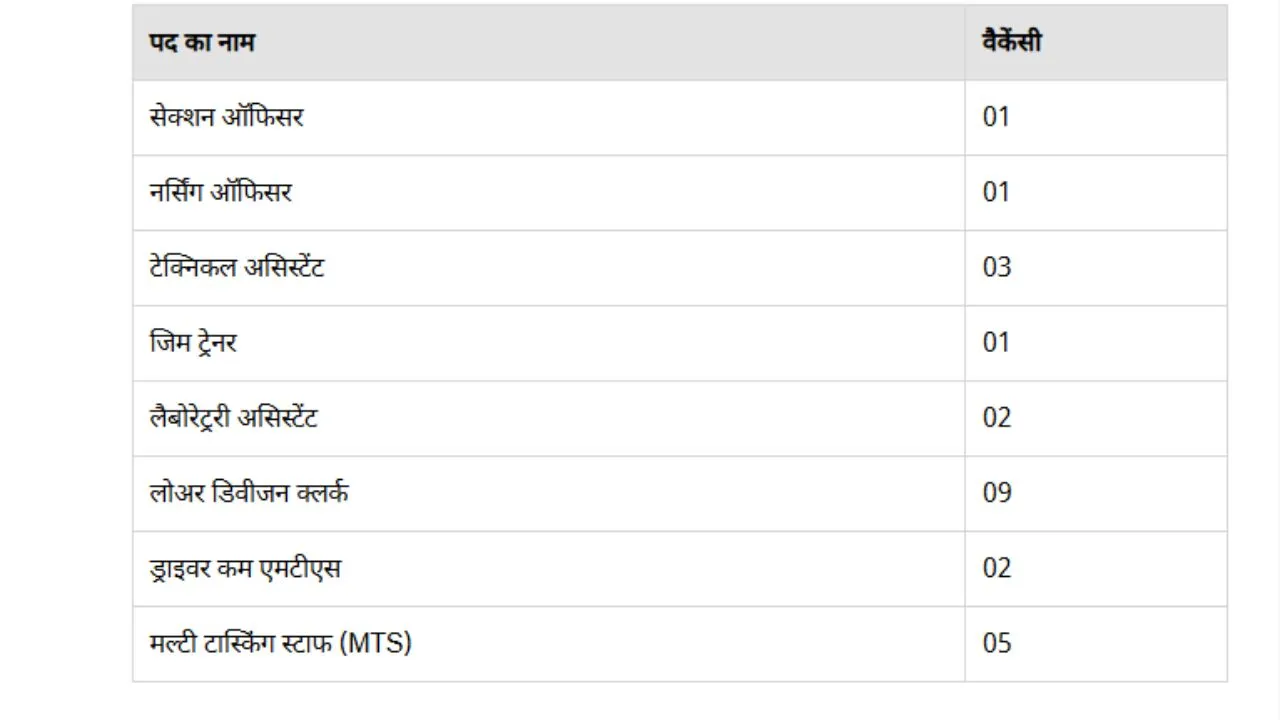Screen dimensions: 1280x720
Task: Click the मल्टी टास्किंग स्टाफ (MTS) label
Action: (281, 643)
